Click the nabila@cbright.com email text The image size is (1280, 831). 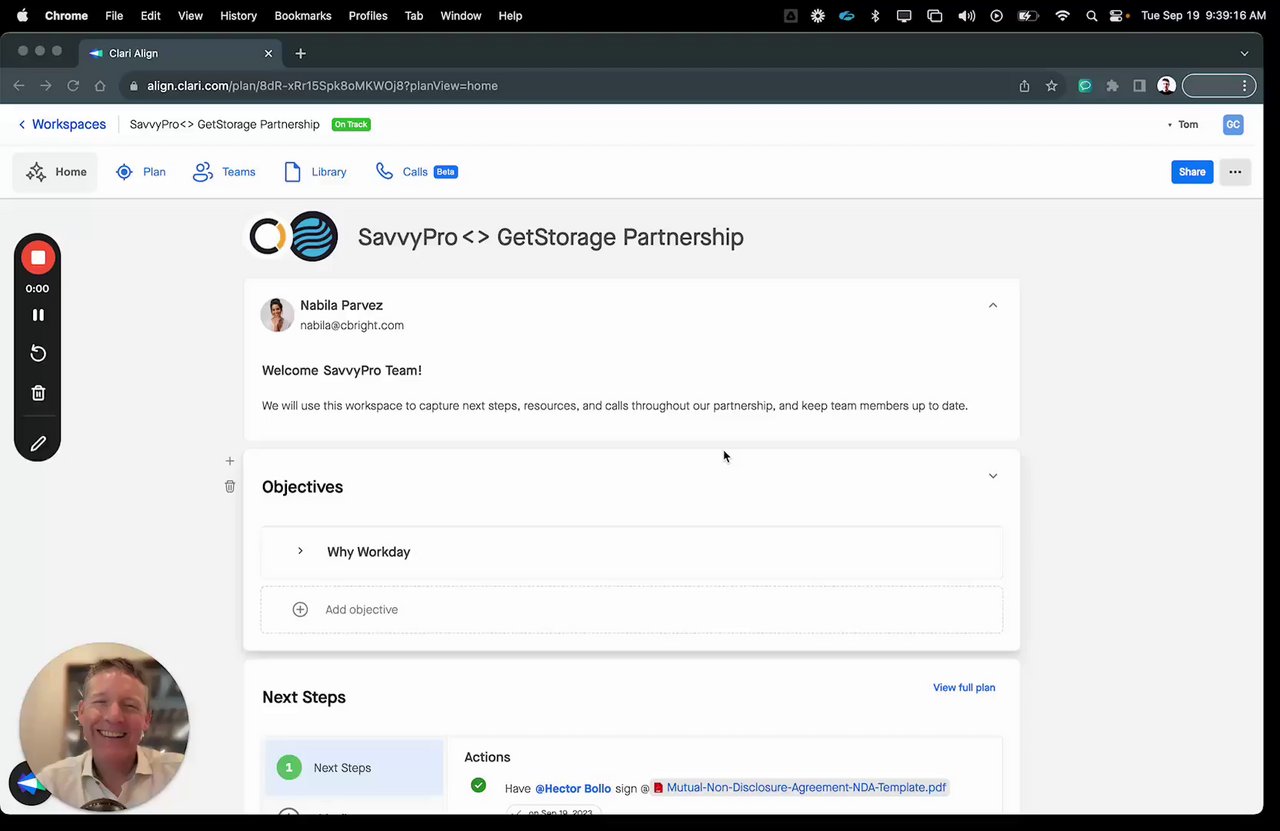pos(352,325)
